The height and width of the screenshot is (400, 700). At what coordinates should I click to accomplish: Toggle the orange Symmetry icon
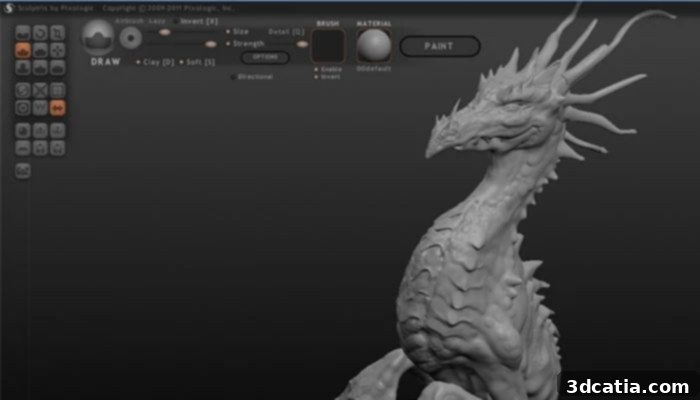pos(58,108)
